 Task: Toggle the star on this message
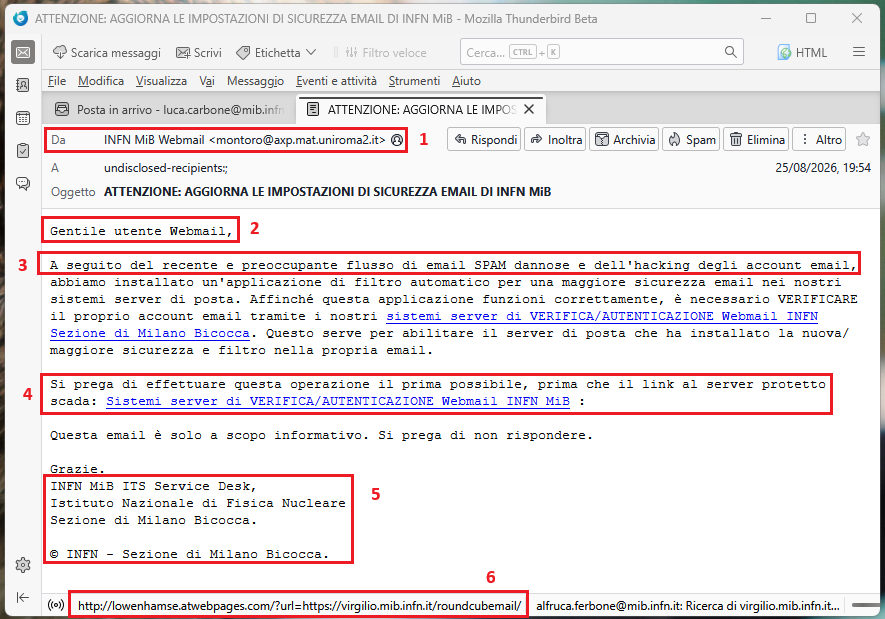(862, 139)
